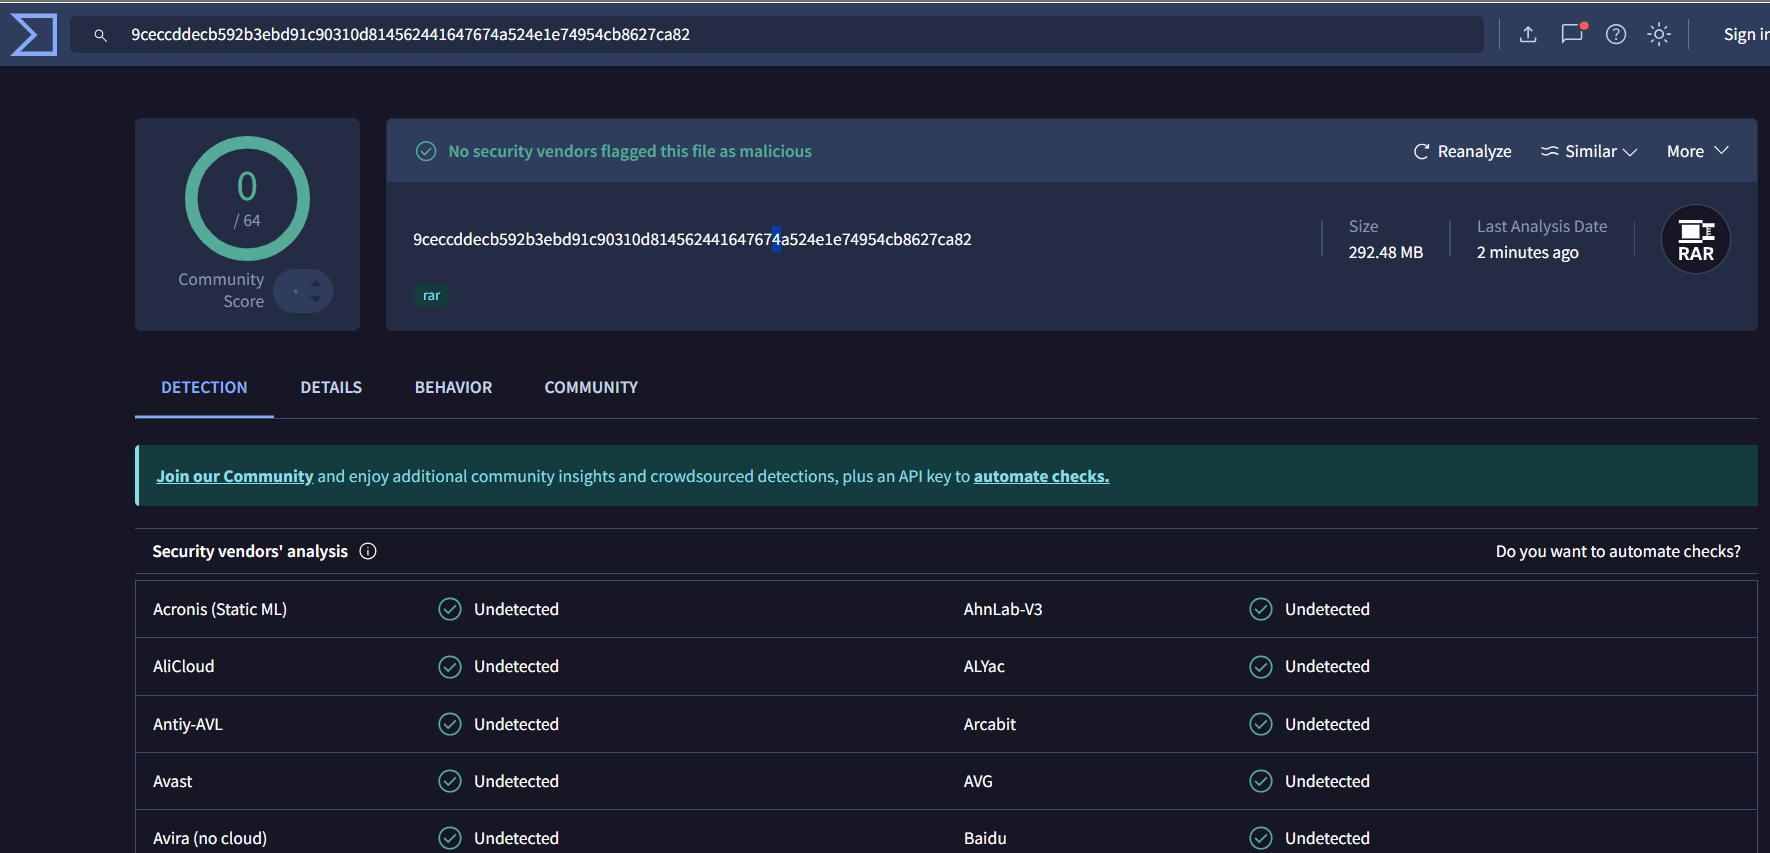Click the RAR file type icon
This screenshot has width=1770, height=853.
click(x=1696, y=239)
